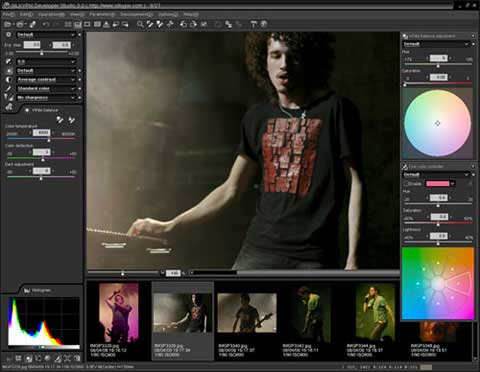The height and width of the screenshot is (372, 480).
Task: Click the white balance circular color wheel
Action: pos(437,123)
